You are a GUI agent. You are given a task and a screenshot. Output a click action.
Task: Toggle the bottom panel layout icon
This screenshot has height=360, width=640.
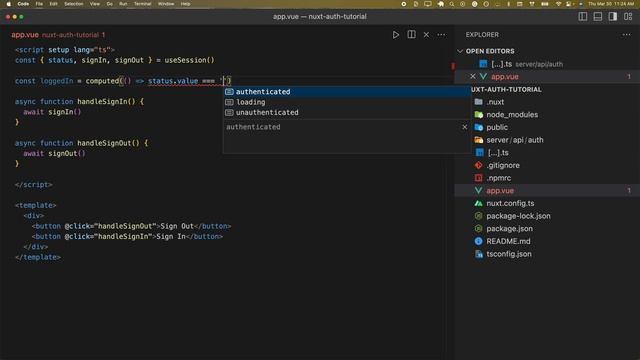pos(598,16)
